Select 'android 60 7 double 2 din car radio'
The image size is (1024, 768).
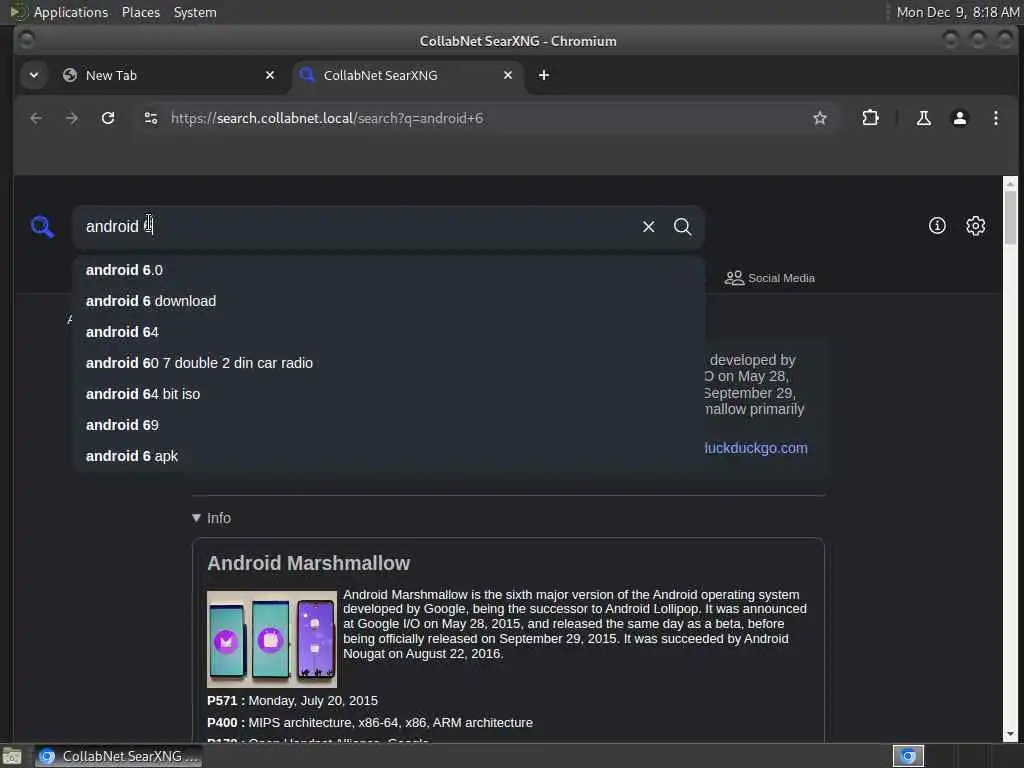pyautogui.click(x=389, y=363)
